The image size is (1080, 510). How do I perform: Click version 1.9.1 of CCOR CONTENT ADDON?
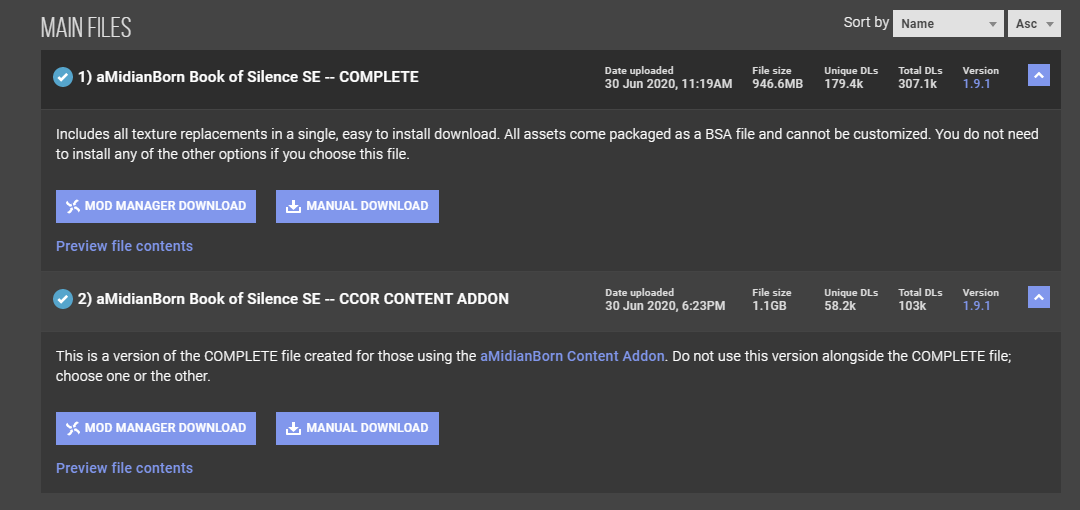click(976, 306)
